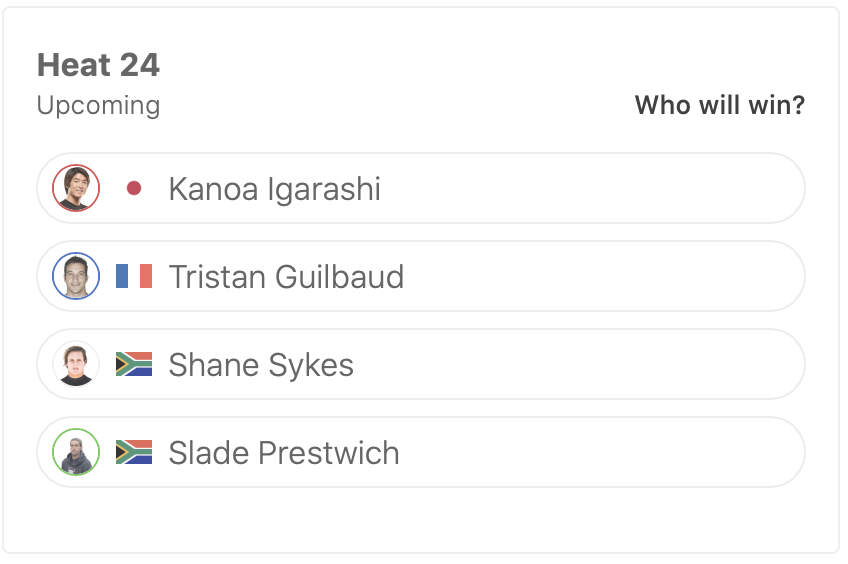The image size is (848, 564).
Task: Select the Kanoa Igarashi name text
Action: click(274, 189)
